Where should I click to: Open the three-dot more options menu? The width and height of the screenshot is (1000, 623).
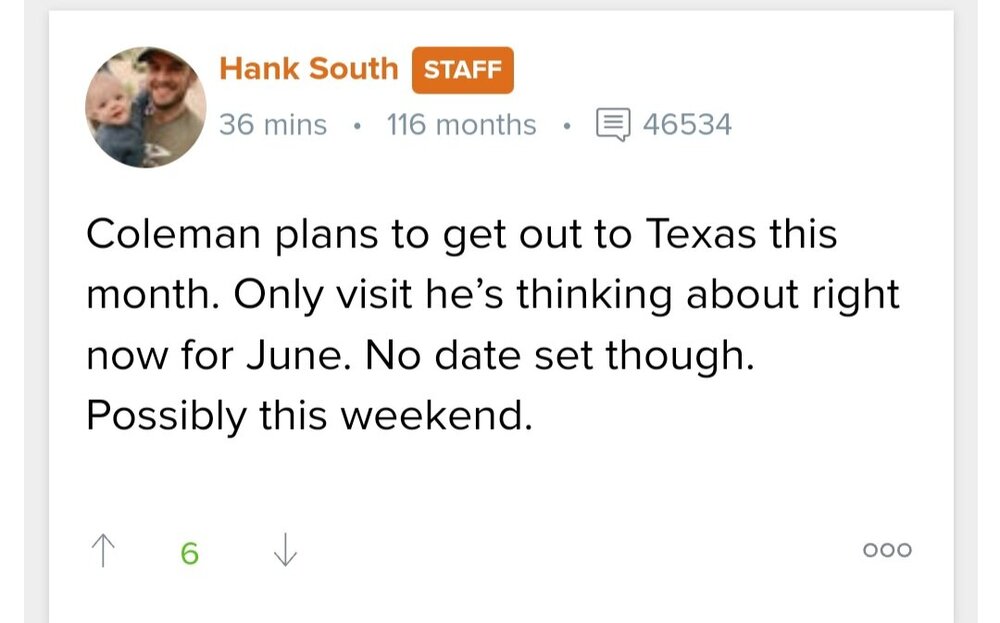pyautogui.click(x=886, y=550)
